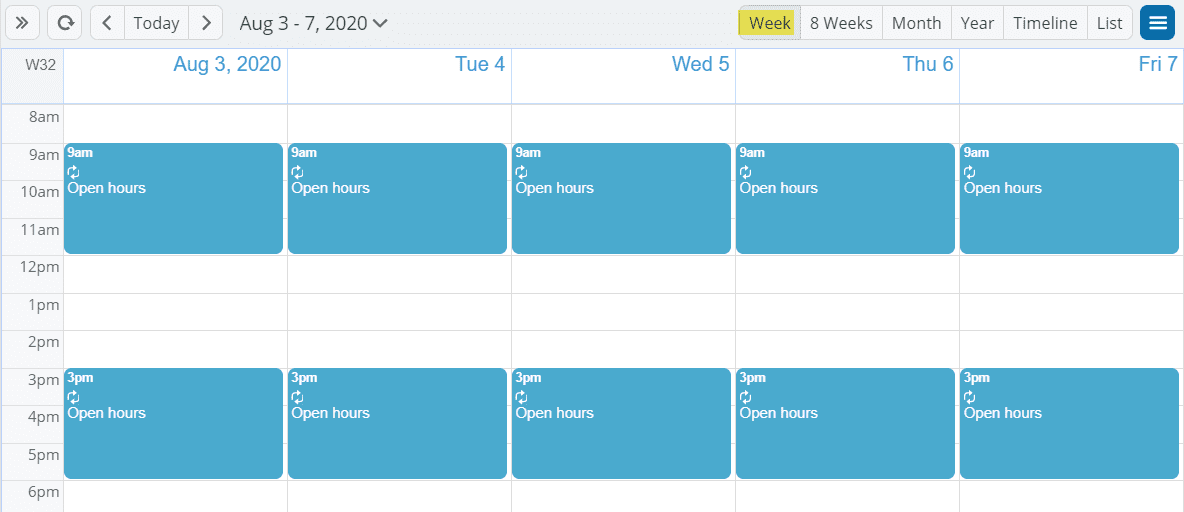Viewport: 1184px width, 512px height.
Task: Select the Month view tab
Action: click(916, 23)
